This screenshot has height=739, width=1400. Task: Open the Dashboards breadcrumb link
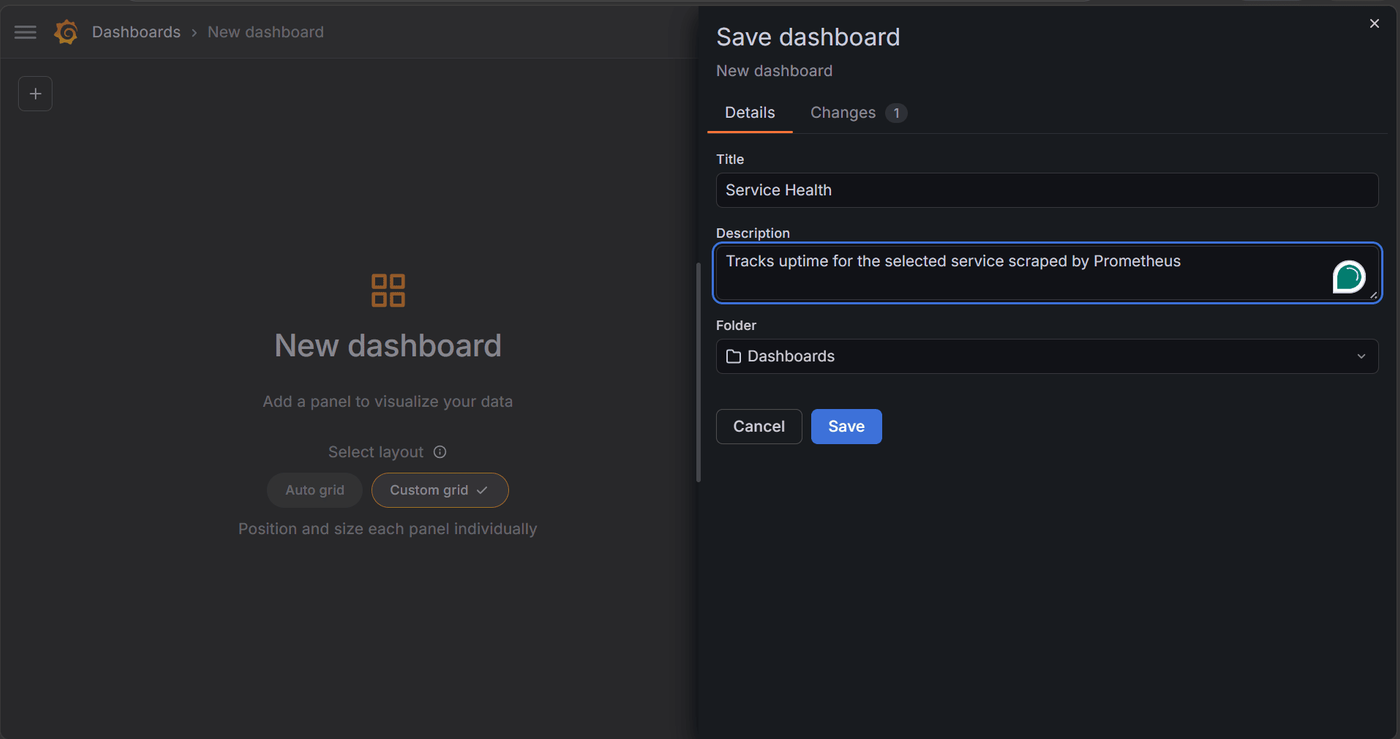pyautogui.click(x=136, y=32)
